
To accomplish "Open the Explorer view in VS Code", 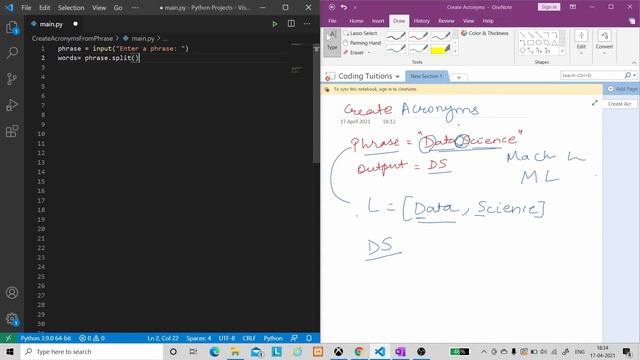I will [12, 27].
